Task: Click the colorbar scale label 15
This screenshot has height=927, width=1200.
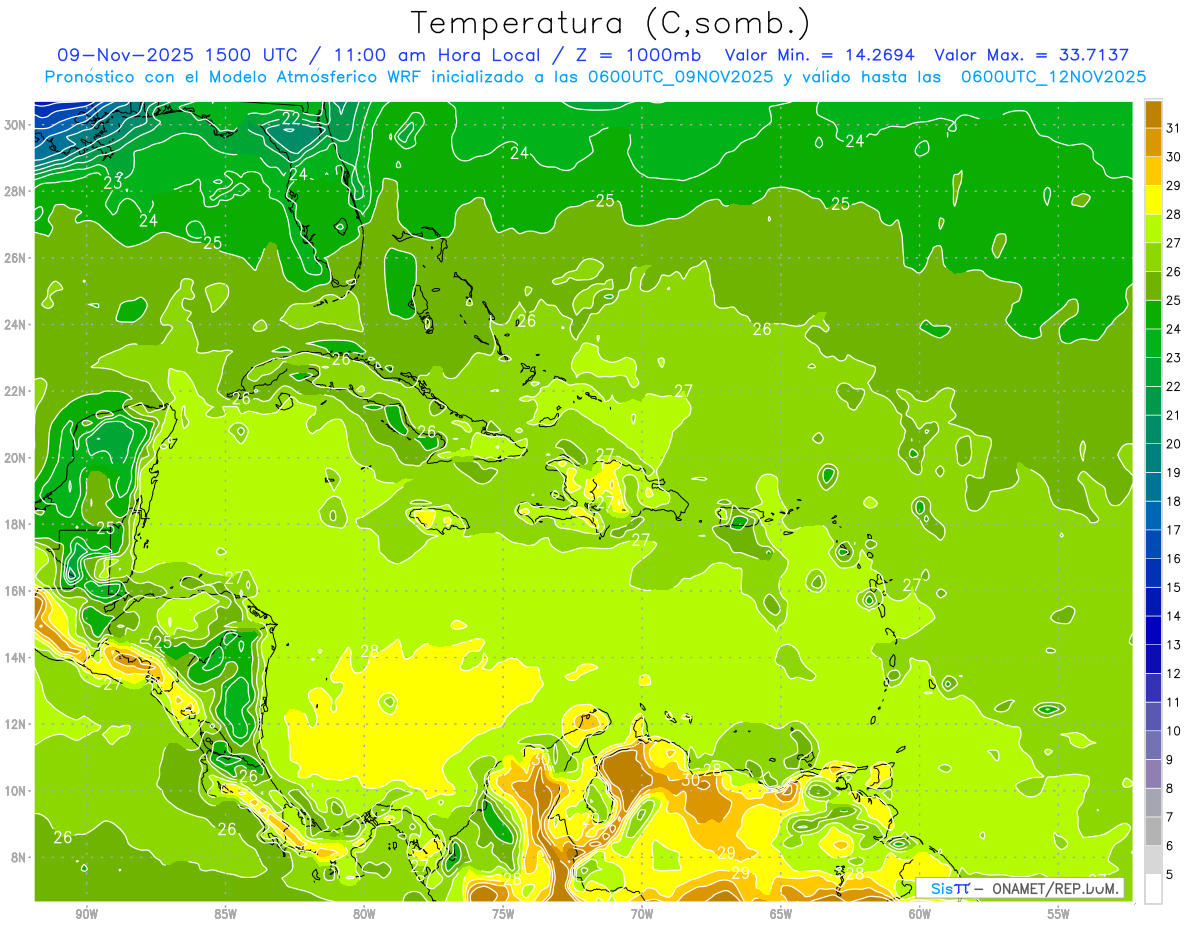Action: pyautogui.click(x=1174, y=587)
